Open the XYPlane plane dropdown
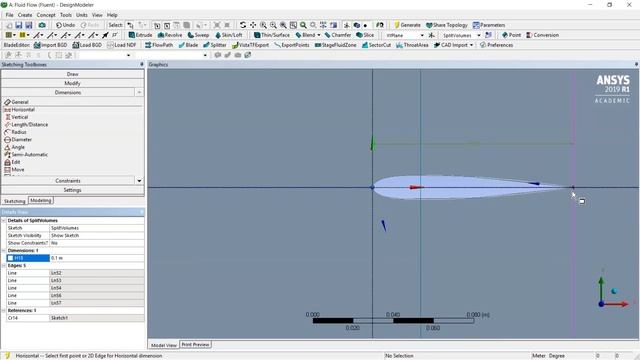Viewport: 640px width, 360px height. 422,36
